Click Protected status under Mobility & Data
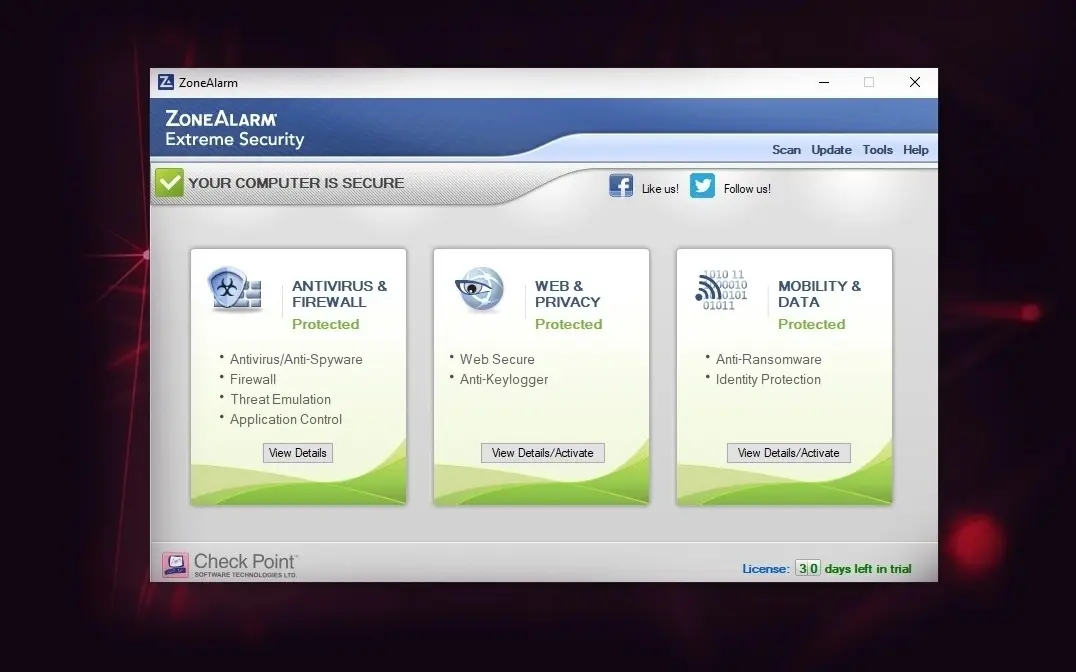Viewport: 1076px width, 672px height. tap(811, 324)
